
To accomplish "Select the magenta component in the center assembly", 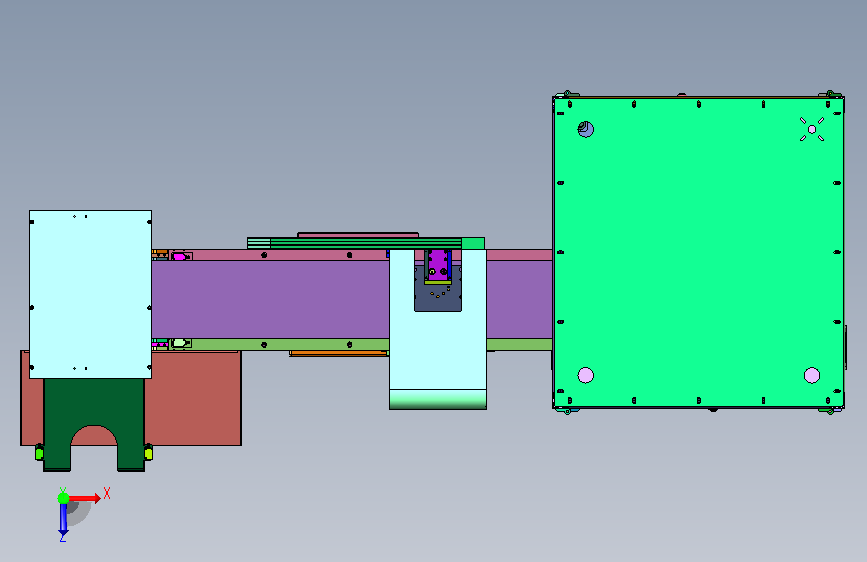I will [x=438, y=264].
